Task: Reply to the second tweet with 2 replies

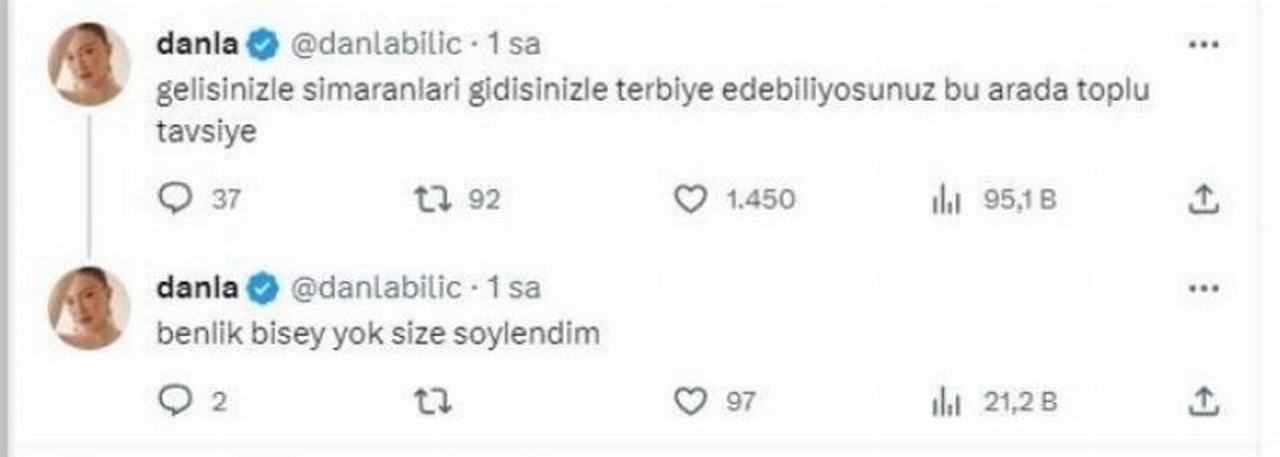Action: point(177,402)
